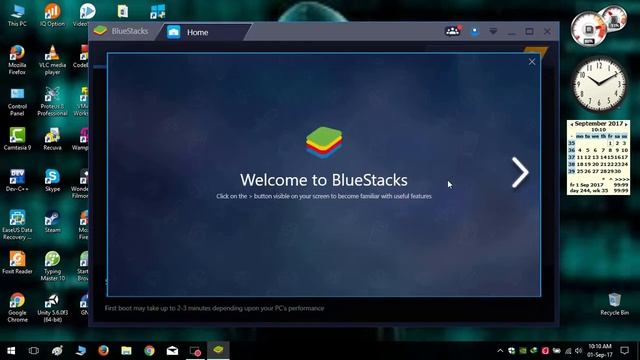The width and height of the screenshot is (640, 360).
Task: Advance to the next welcome slide arrow
Action: [520, 173]
